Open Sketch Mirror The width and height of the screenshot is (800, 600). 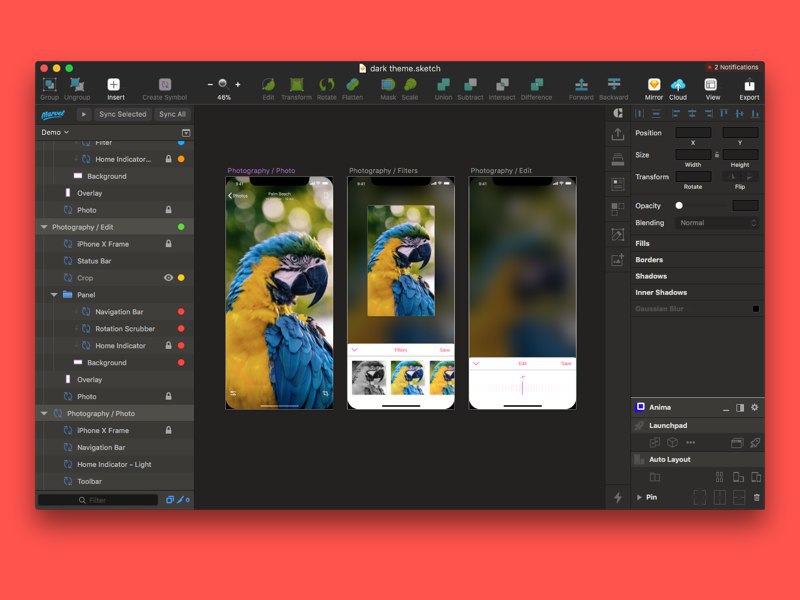pos(654,84)
